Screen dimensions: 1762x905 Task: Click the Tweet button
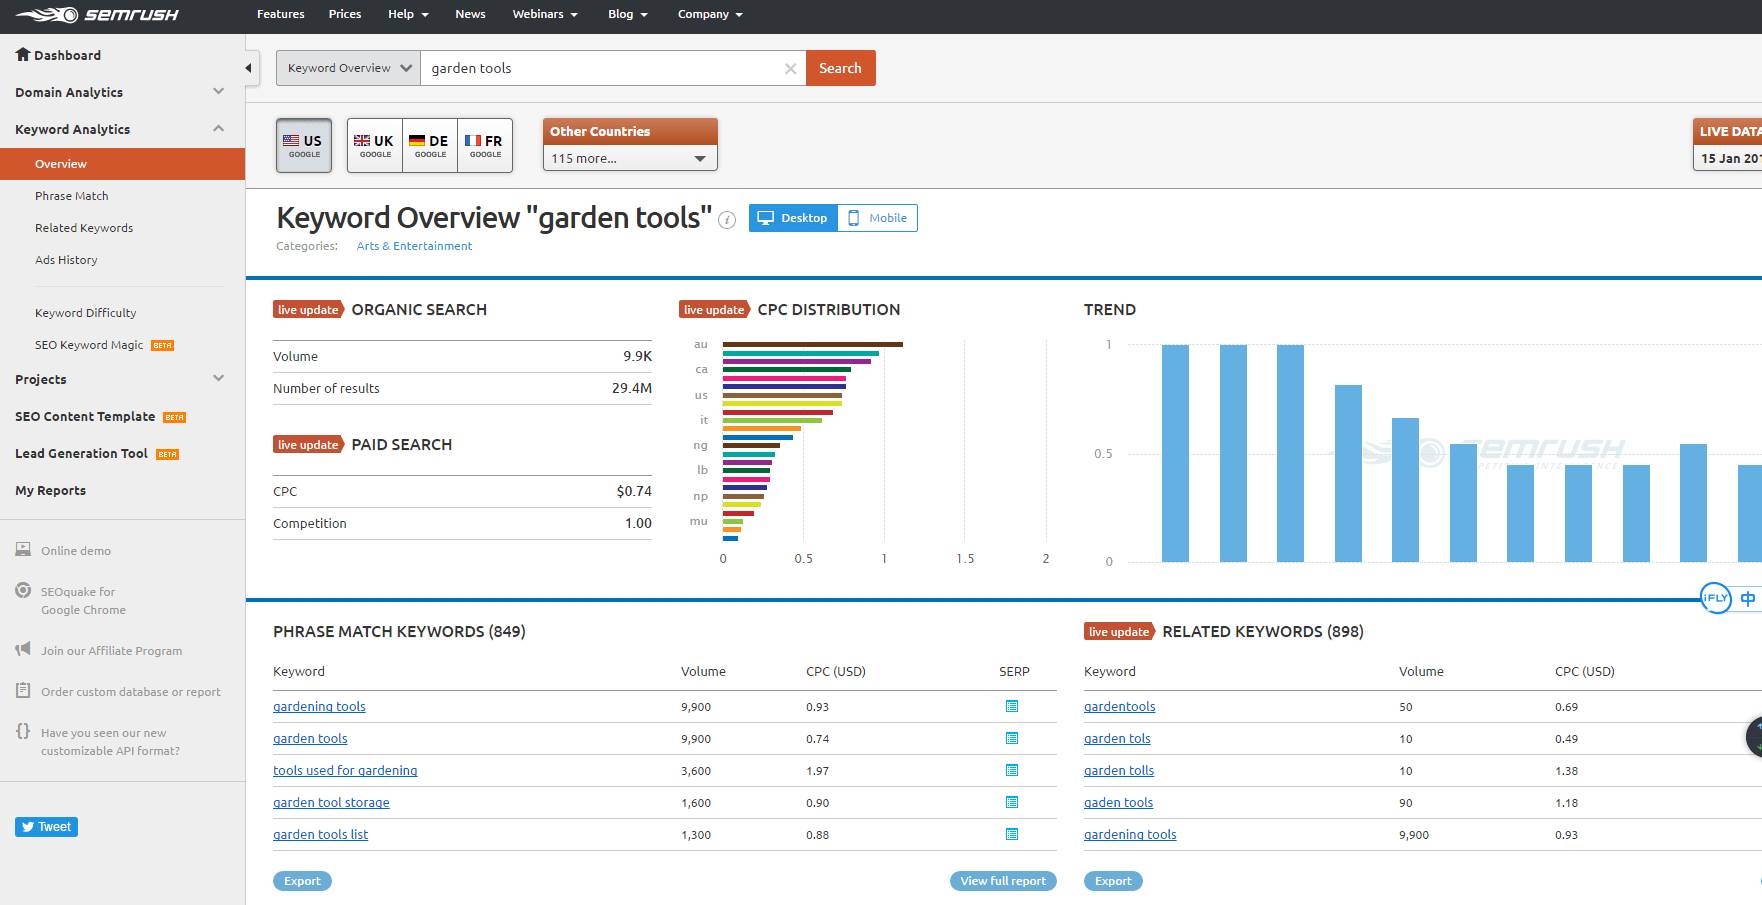coord(46,827)
